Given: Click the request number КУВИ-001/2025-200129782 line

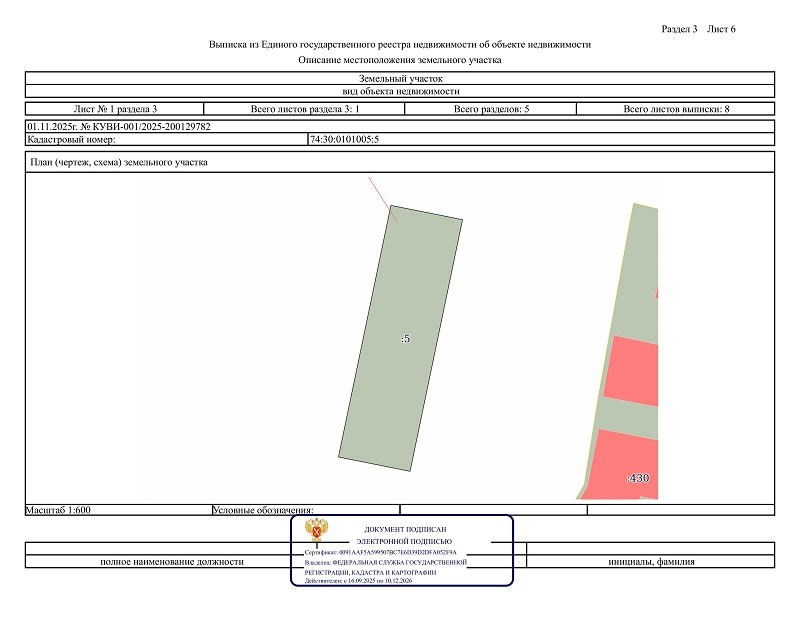Looking at the screenshot, I should pos(120,127).
